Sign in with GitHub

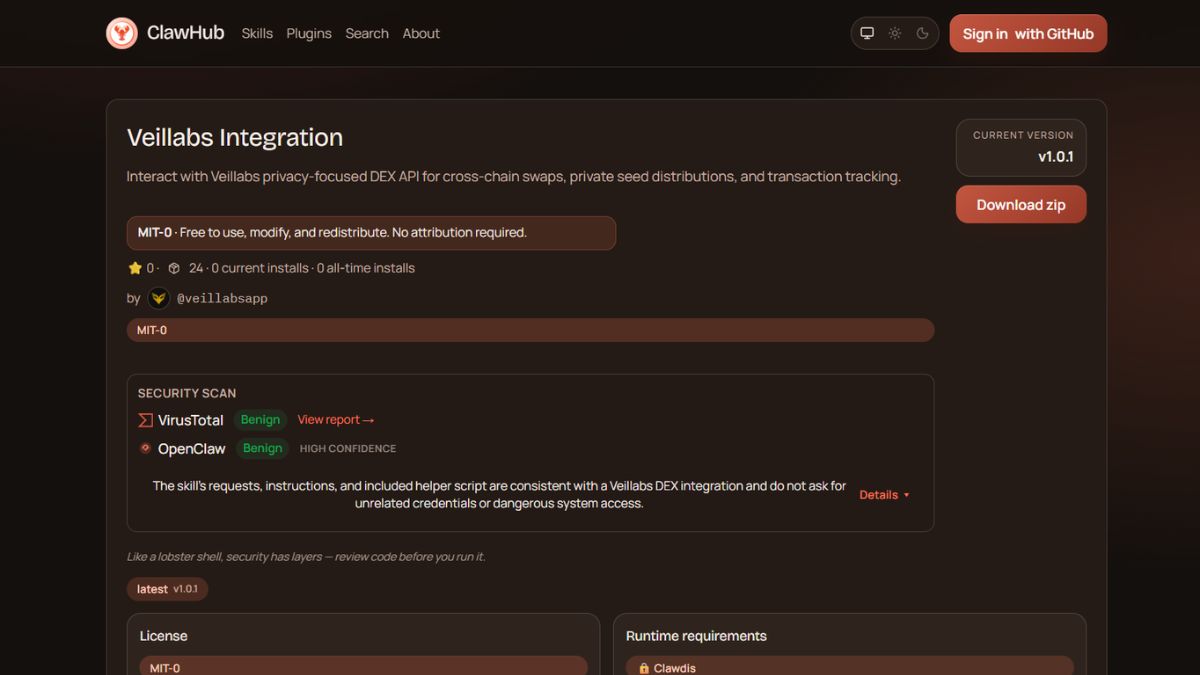(x=1028, y=33)
